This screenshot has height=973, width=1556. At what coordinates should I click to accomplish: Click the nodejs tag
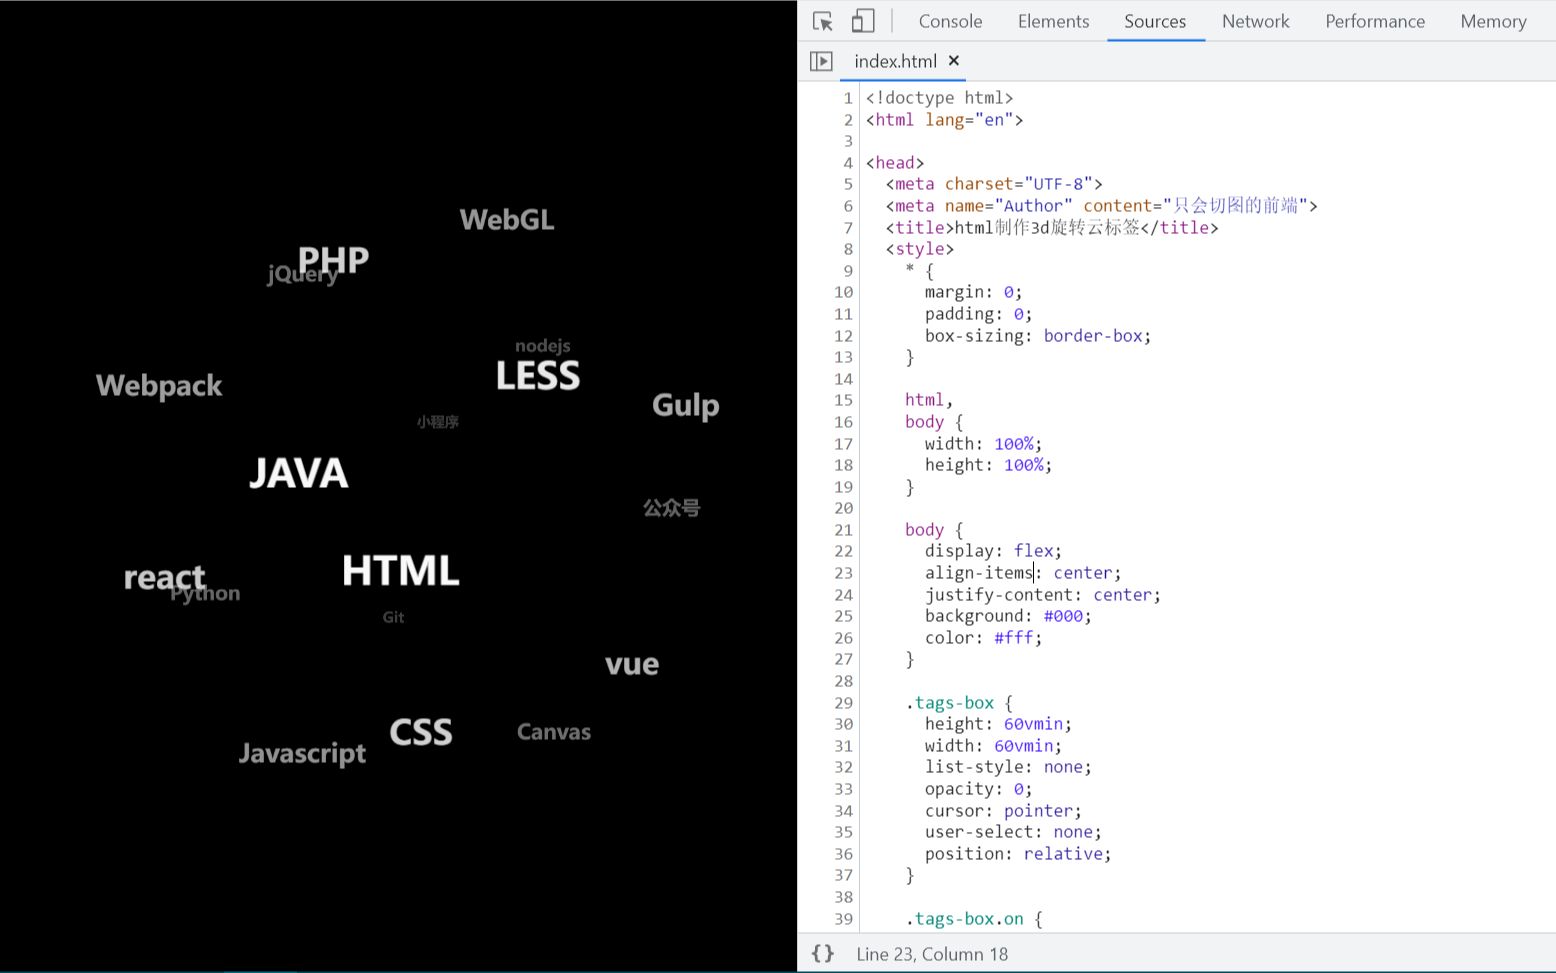coord(543,346)
